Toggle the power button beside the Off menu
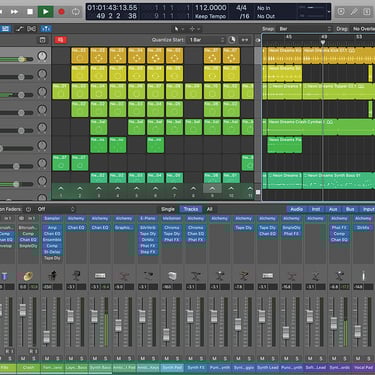Image resolution: width=375 pixels, height=375 pixels. click(x=29, y=209)
